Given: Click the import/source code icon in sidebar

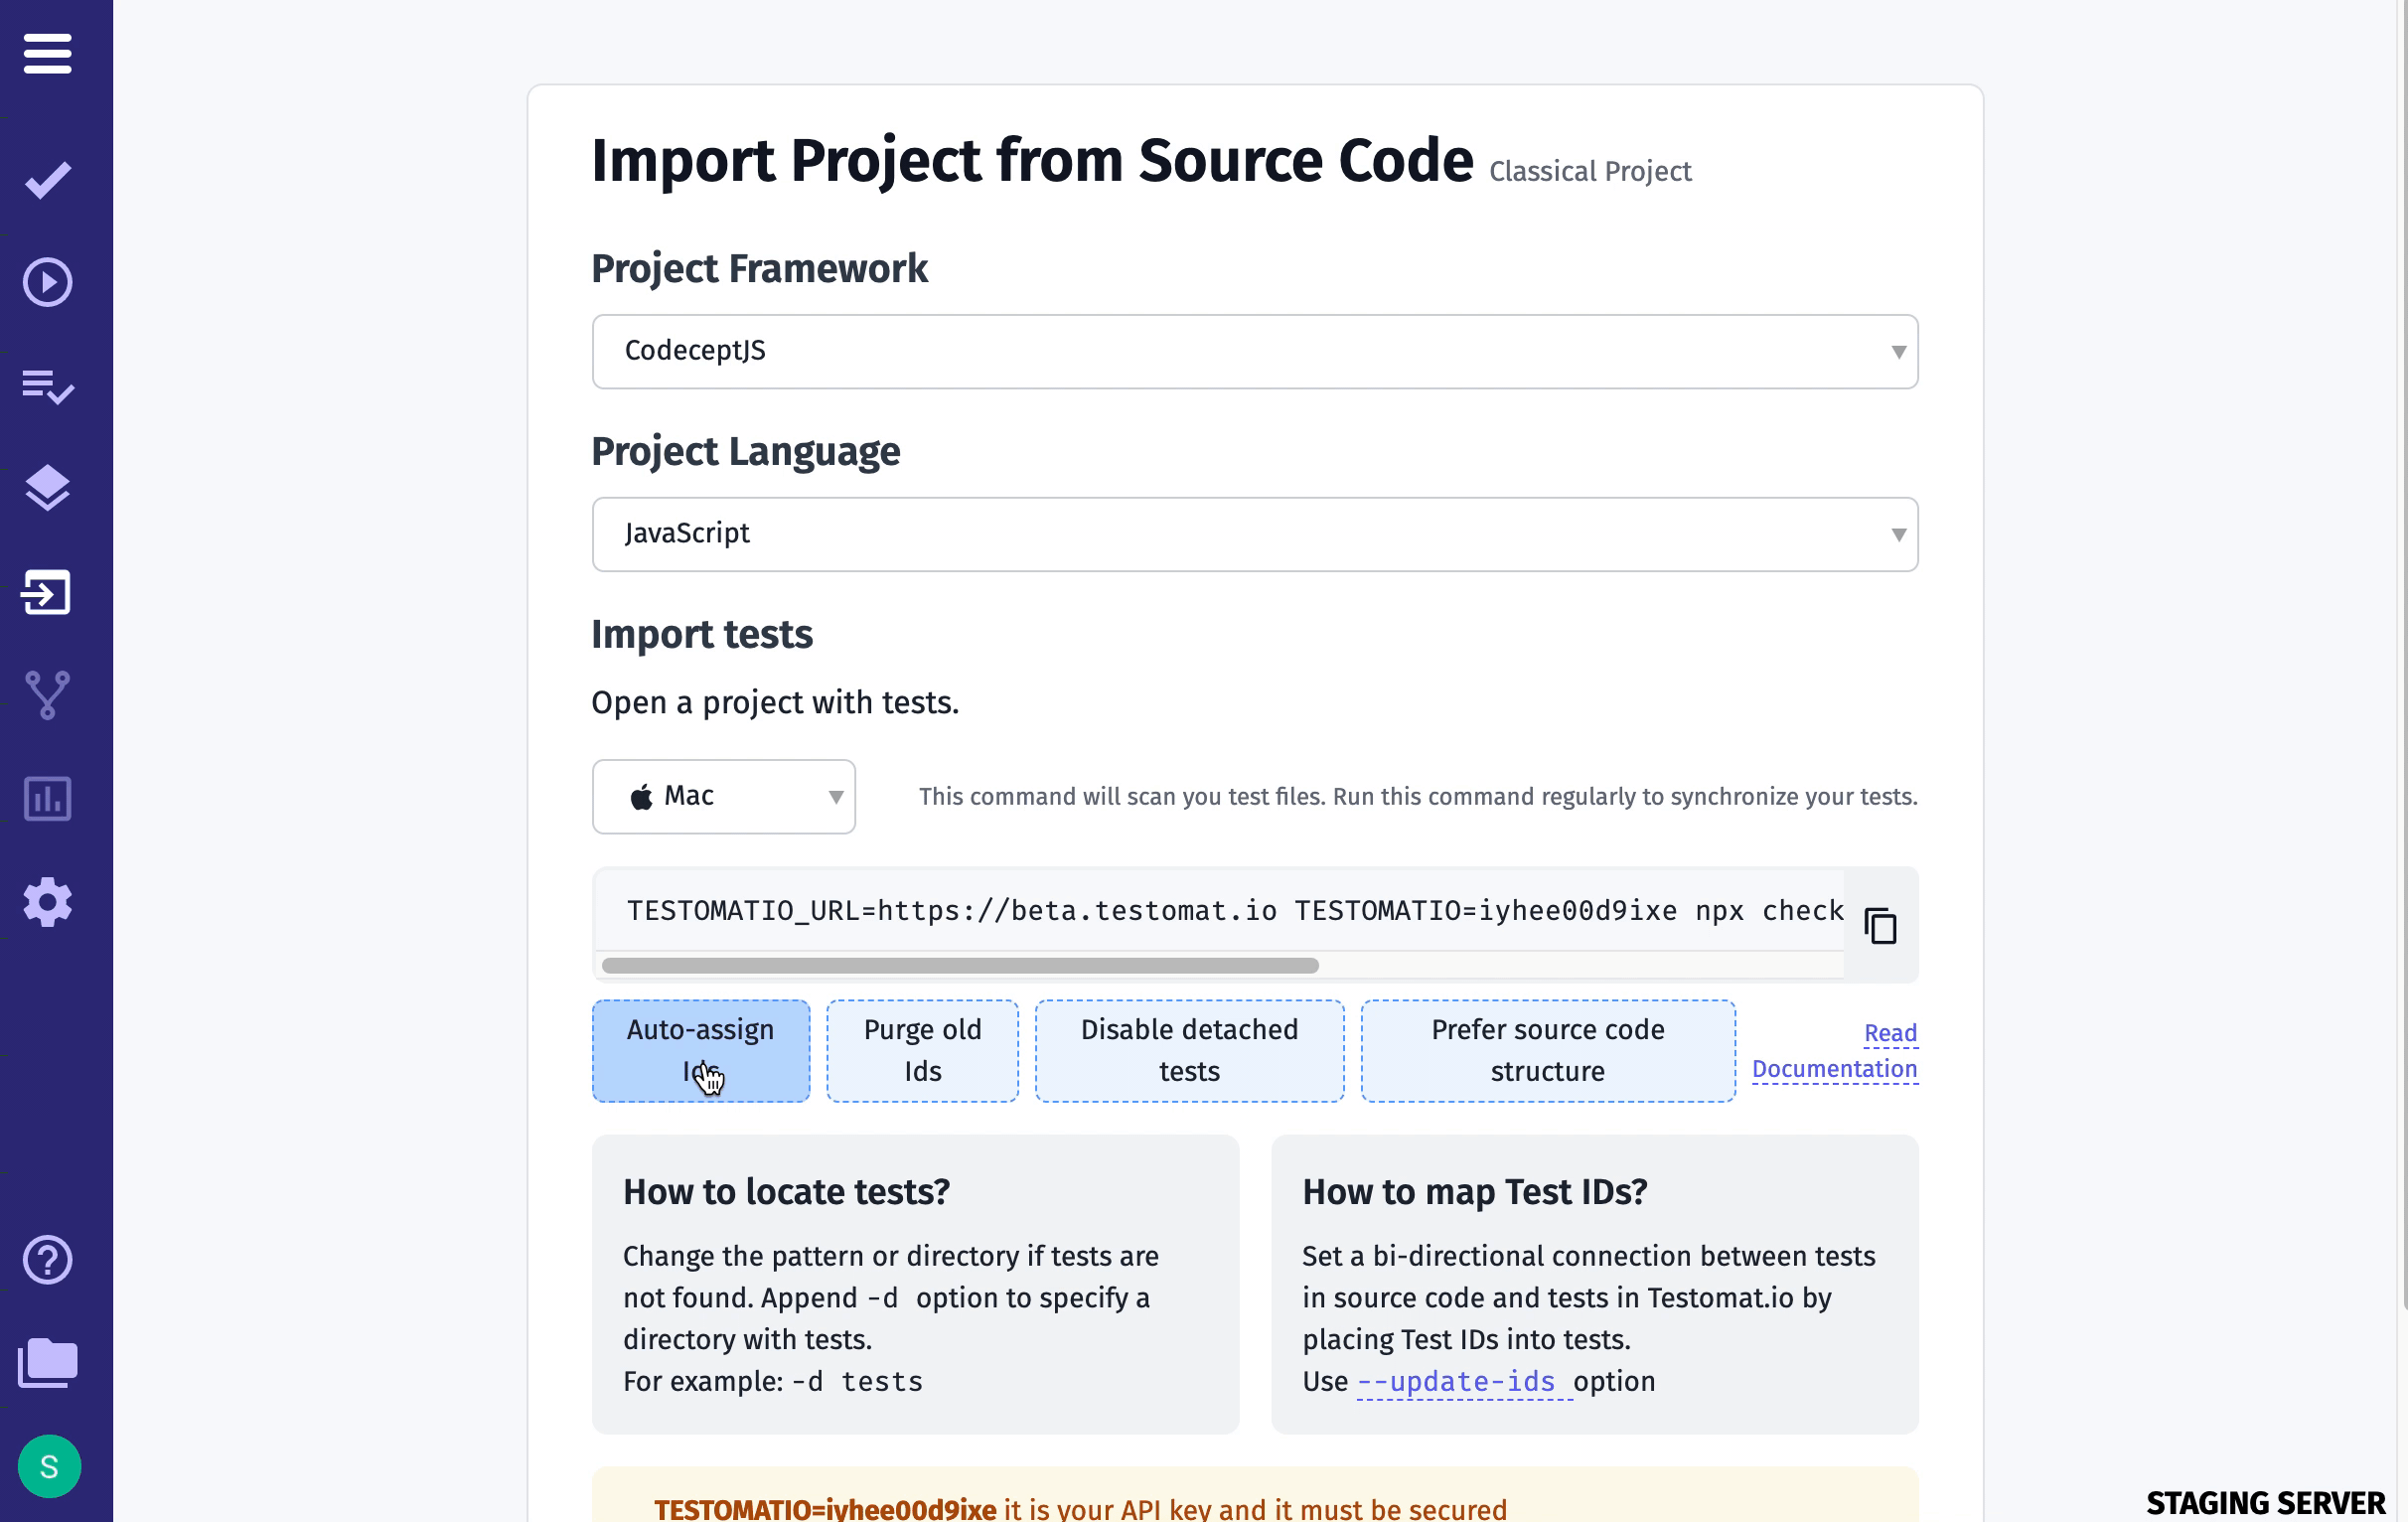Looking at the screenshot, I should click(x=48, y=591).
